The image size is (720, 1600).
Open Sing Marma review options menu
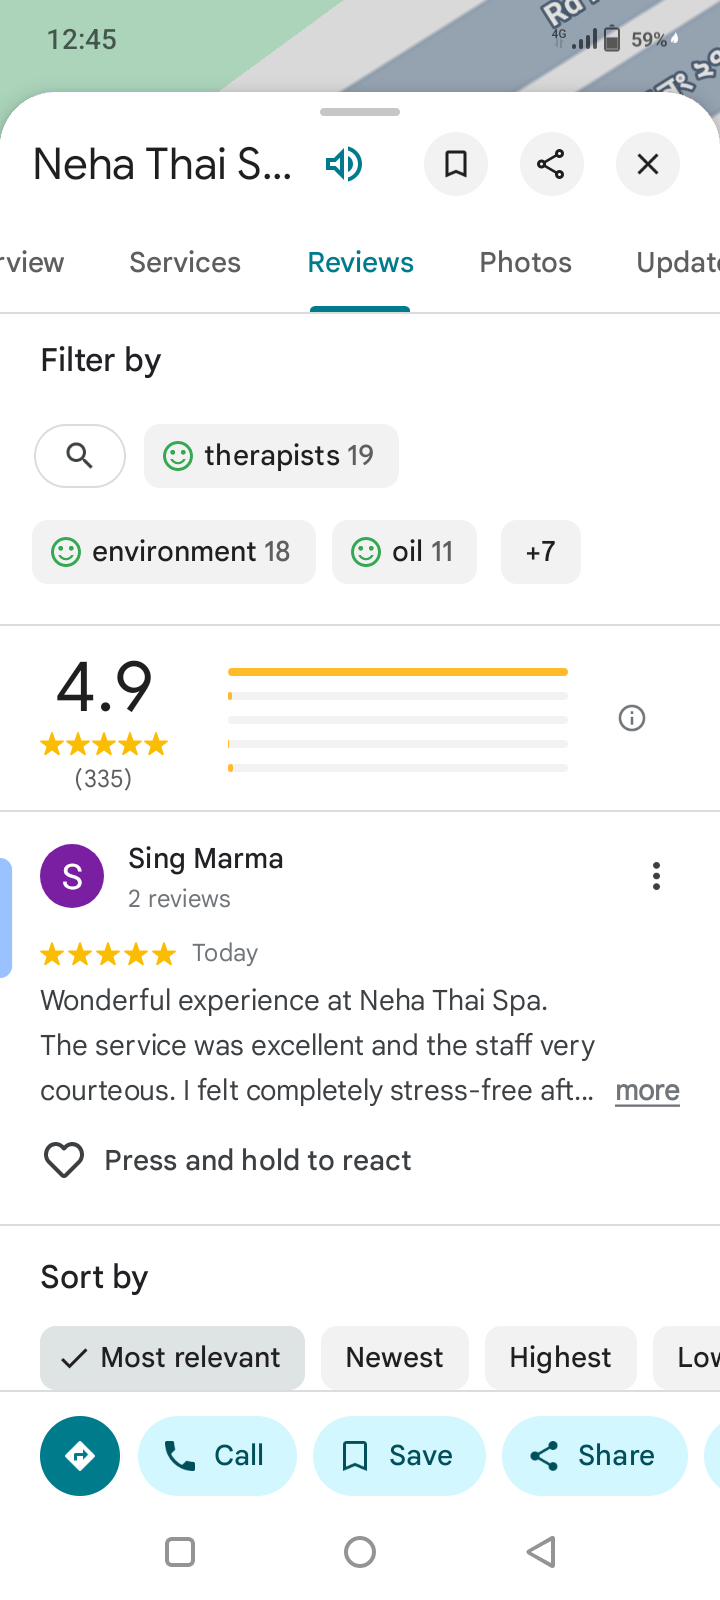pyautogui.click(x=656, y=876)
